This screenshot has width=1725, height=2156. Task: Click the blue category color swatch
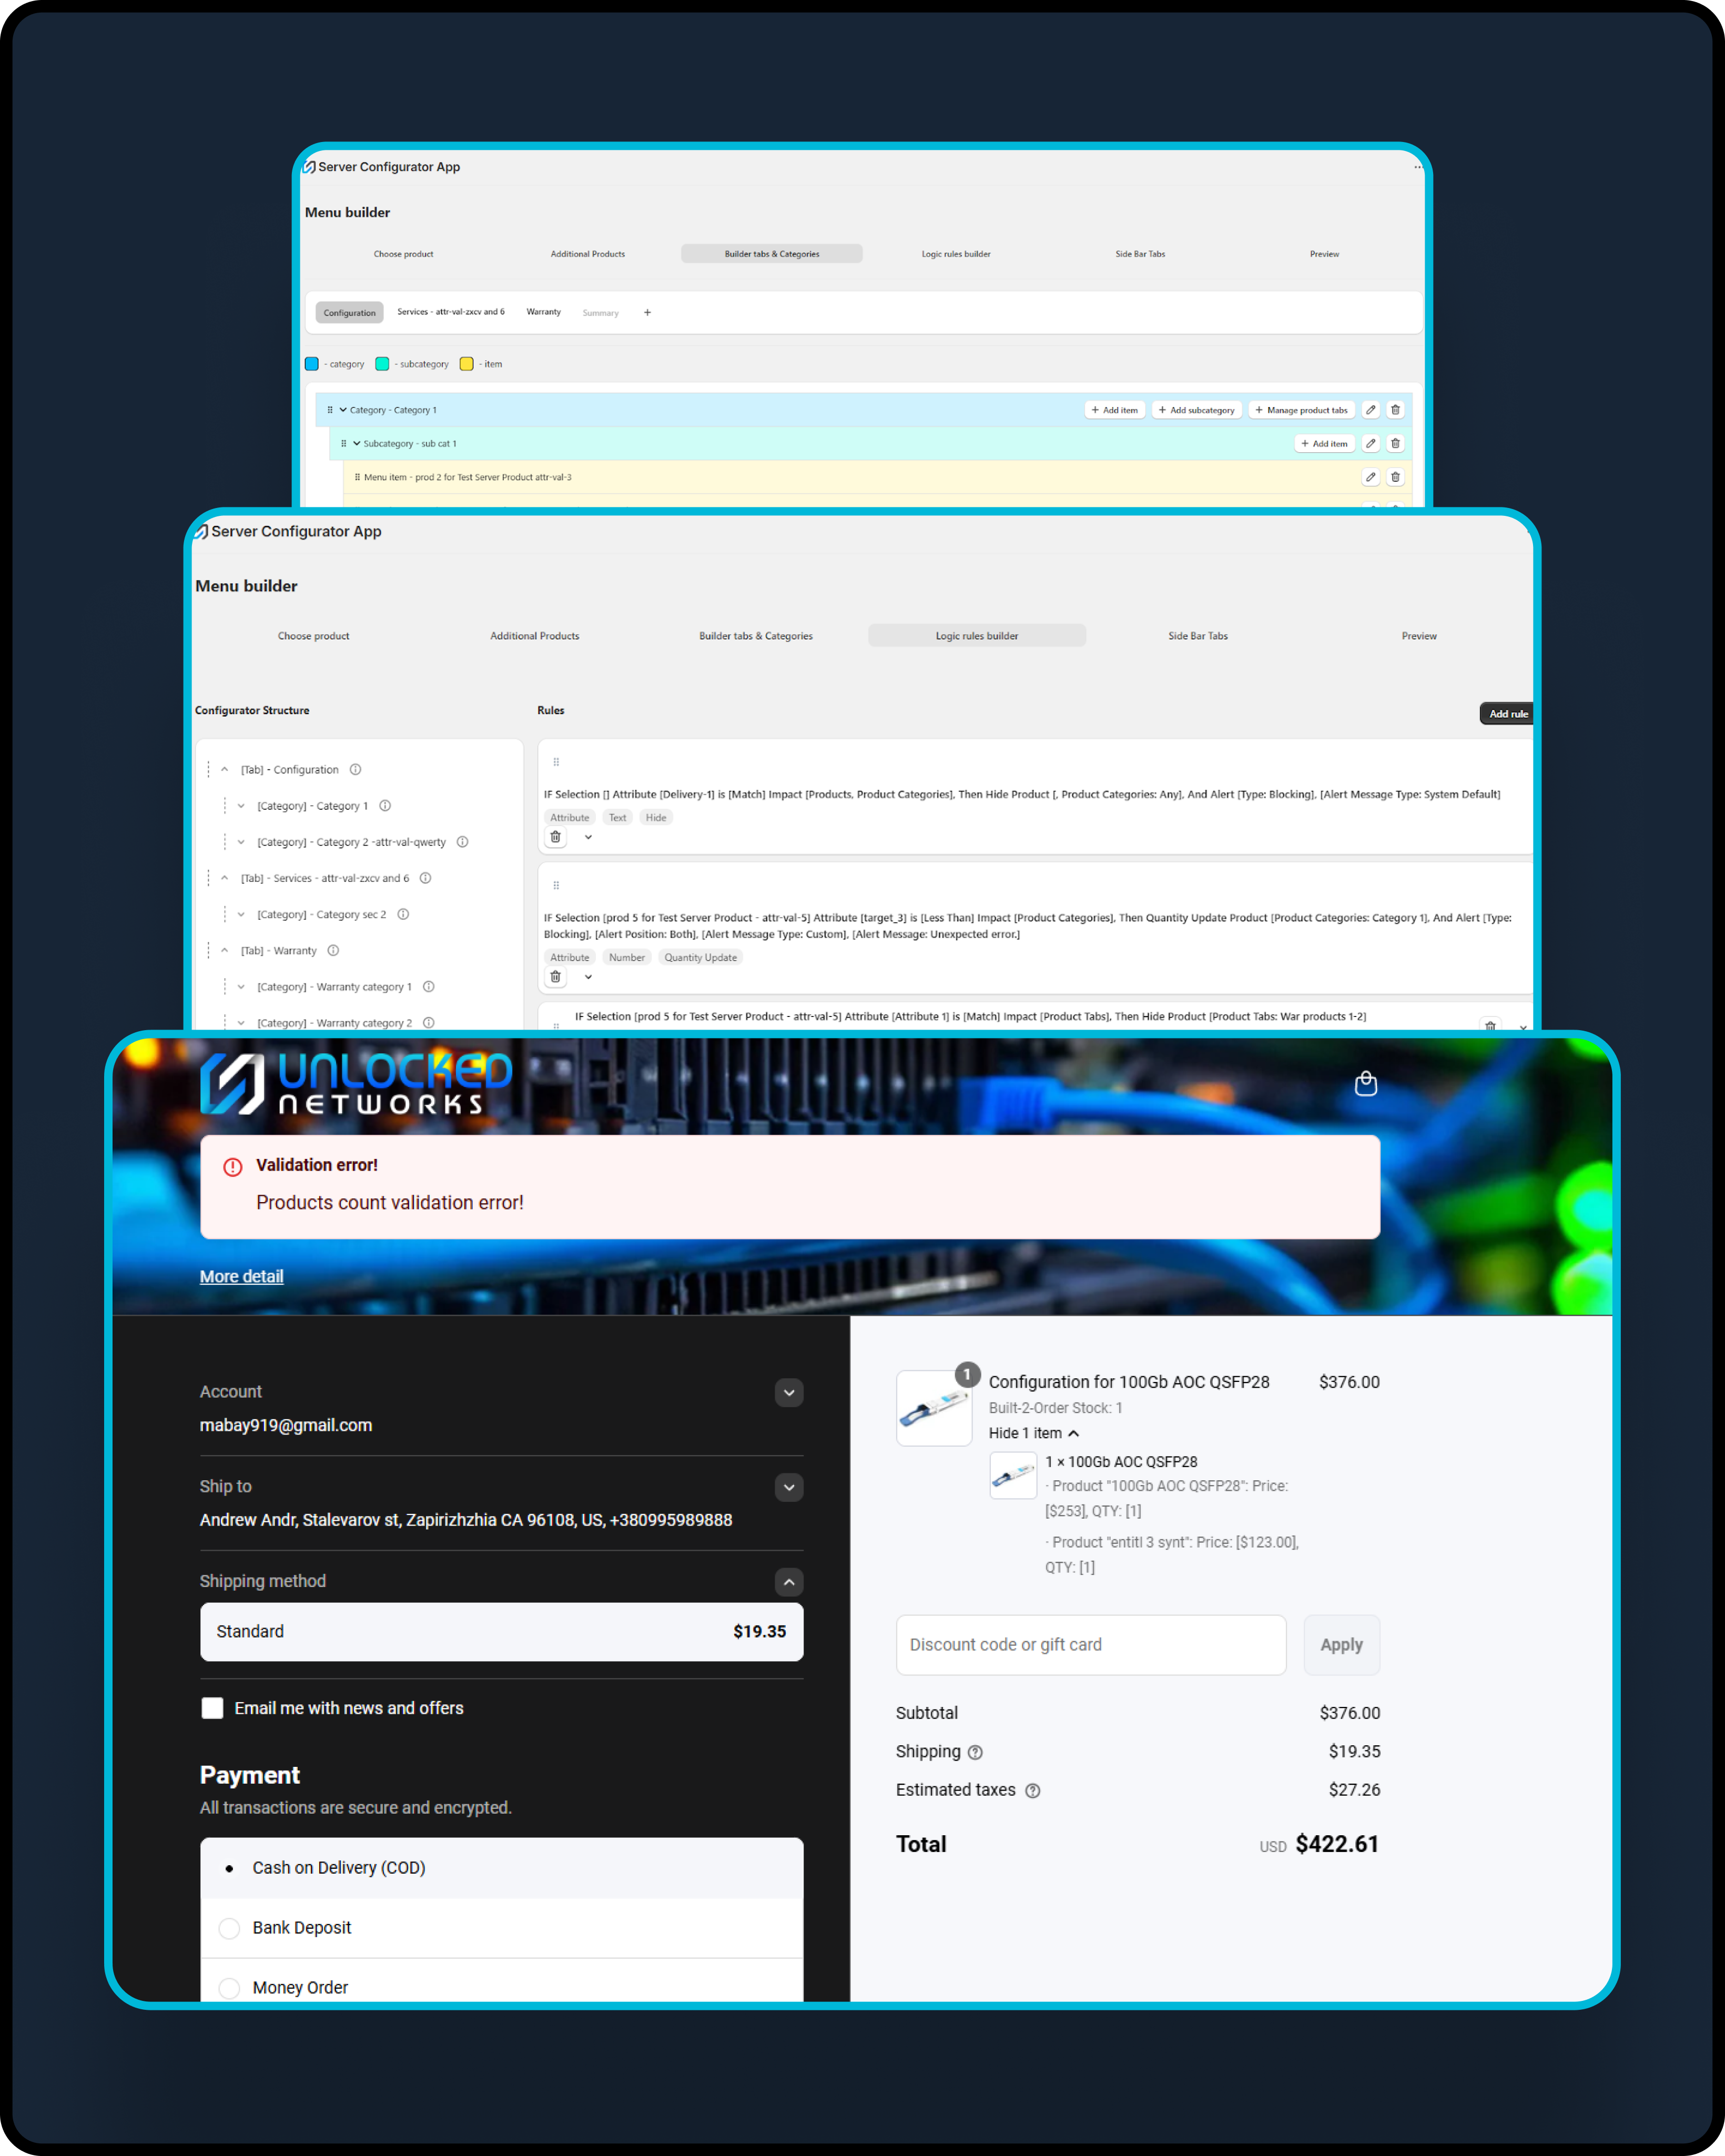click(x=312, y=364)
